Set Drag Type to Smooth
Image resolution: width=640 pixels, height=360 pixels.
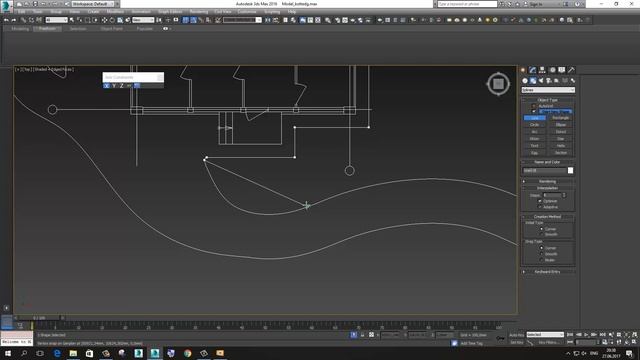(x=542, y=253)
